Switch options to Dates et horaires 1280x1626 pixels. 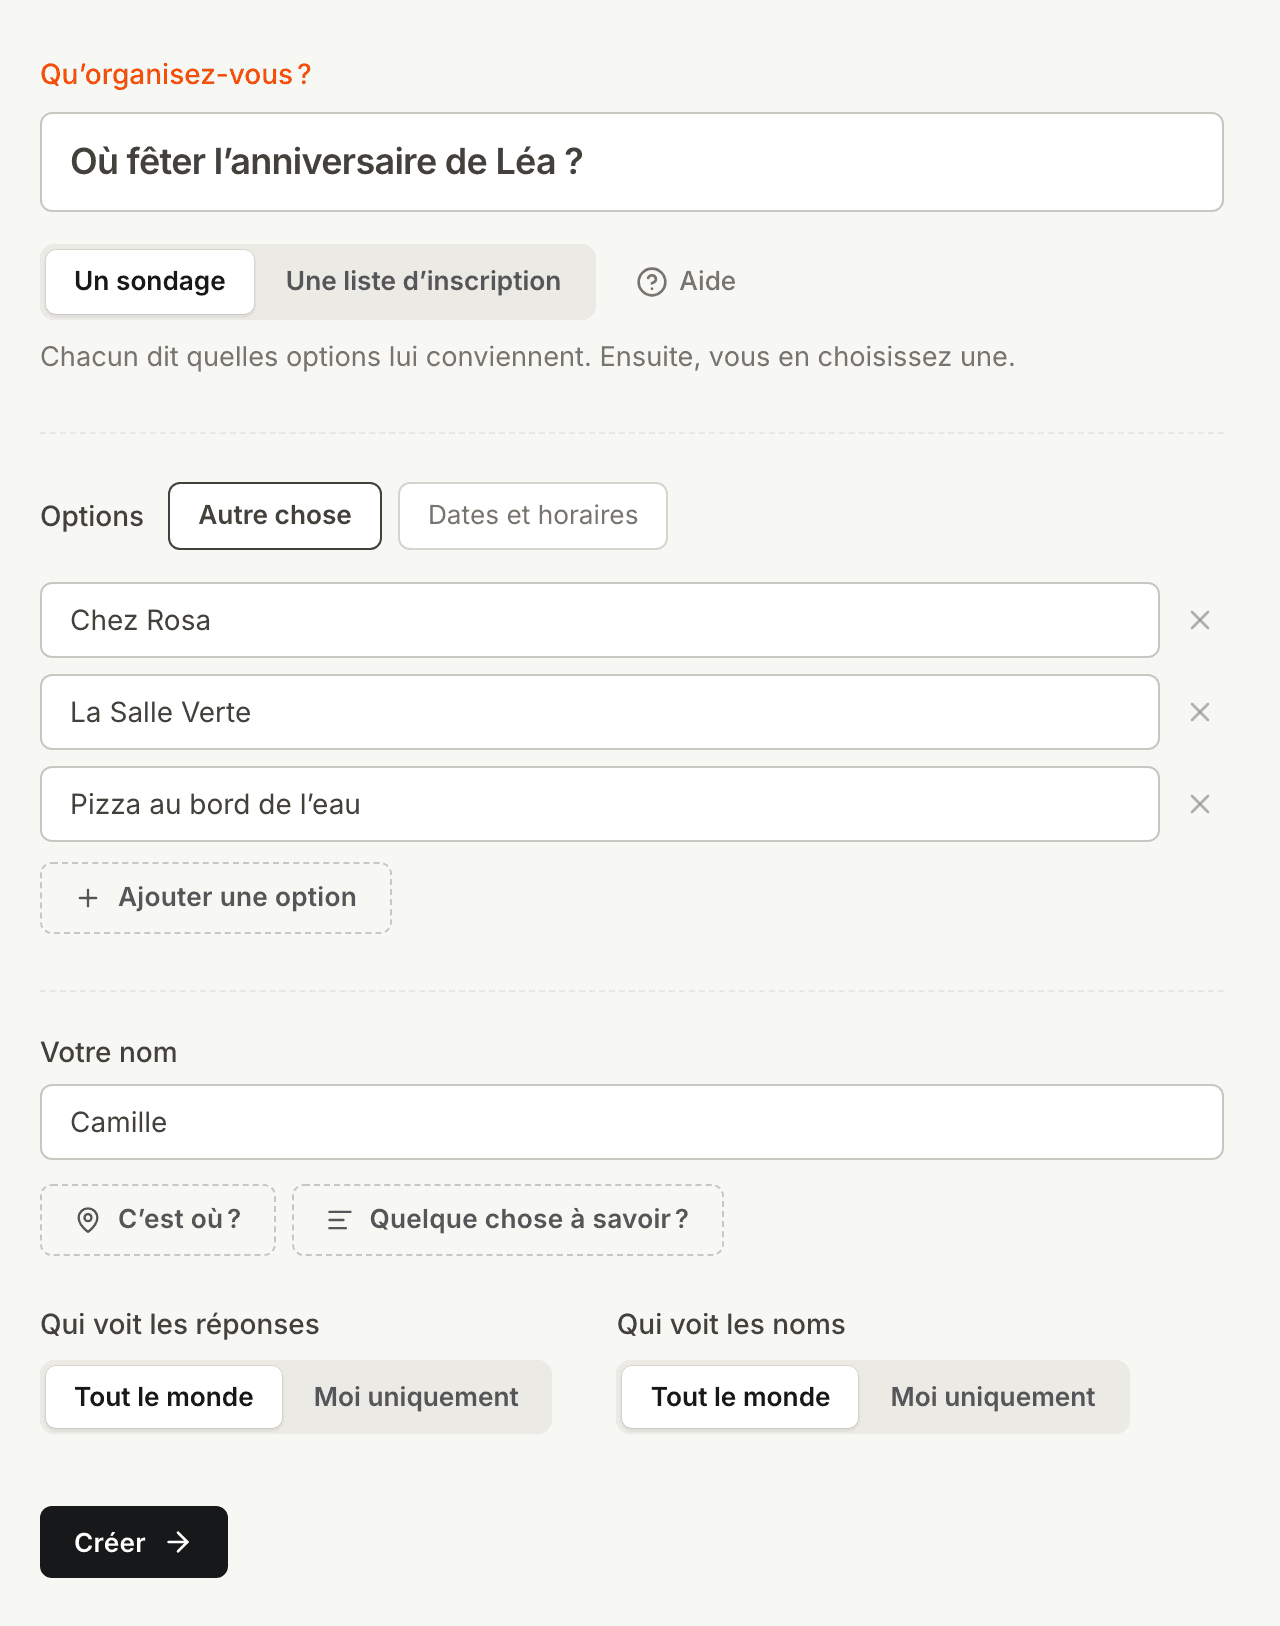coord(533,516)
